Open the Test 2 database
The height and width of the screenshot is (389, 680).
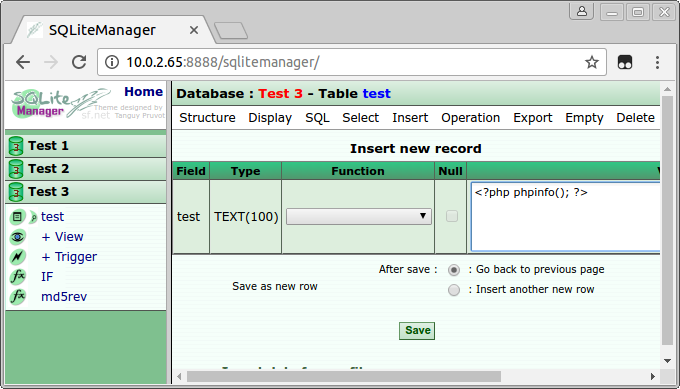coord(49,169)
